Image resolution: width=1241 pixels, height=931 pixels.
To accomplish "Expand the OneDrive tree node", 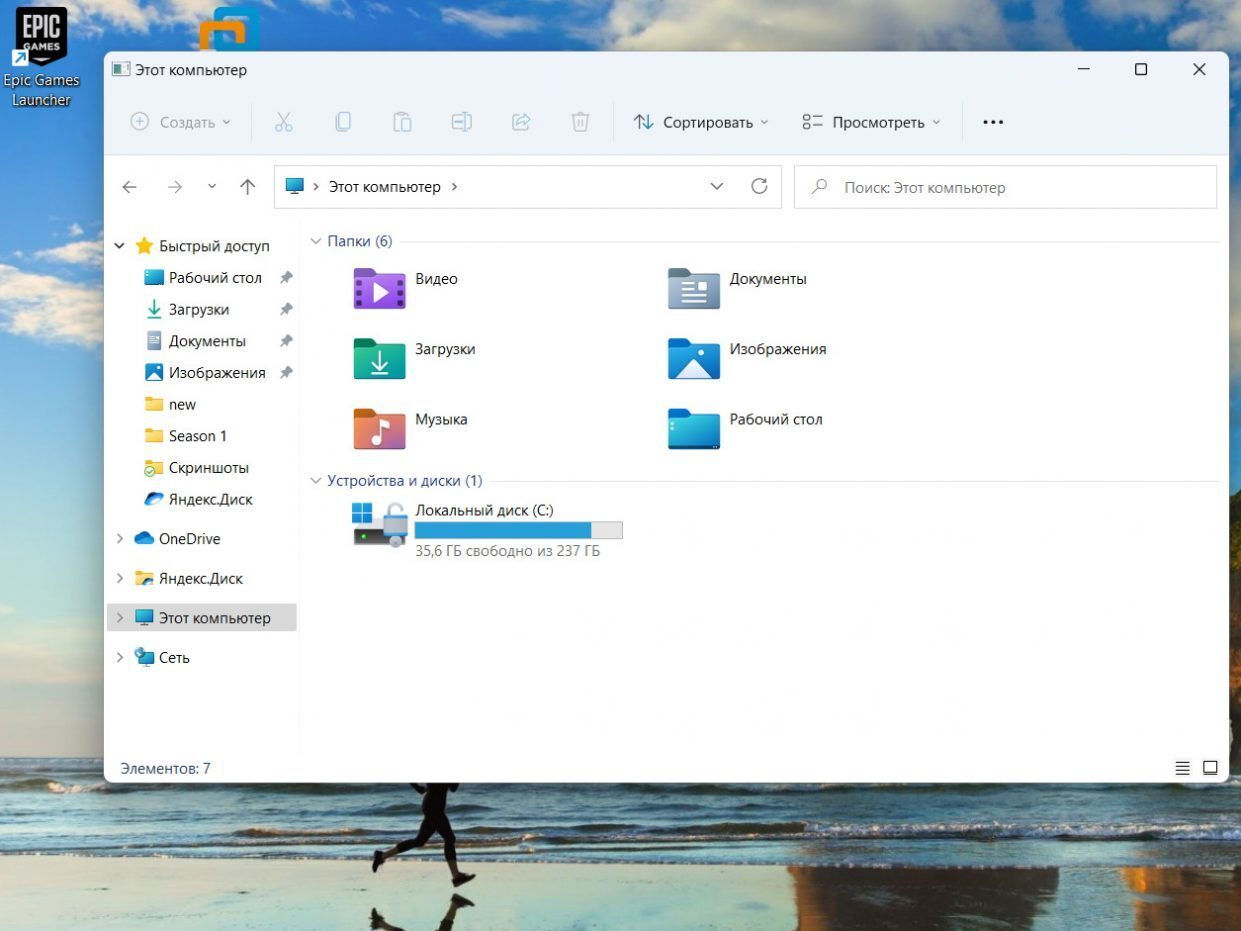I will tap(120, 539).
